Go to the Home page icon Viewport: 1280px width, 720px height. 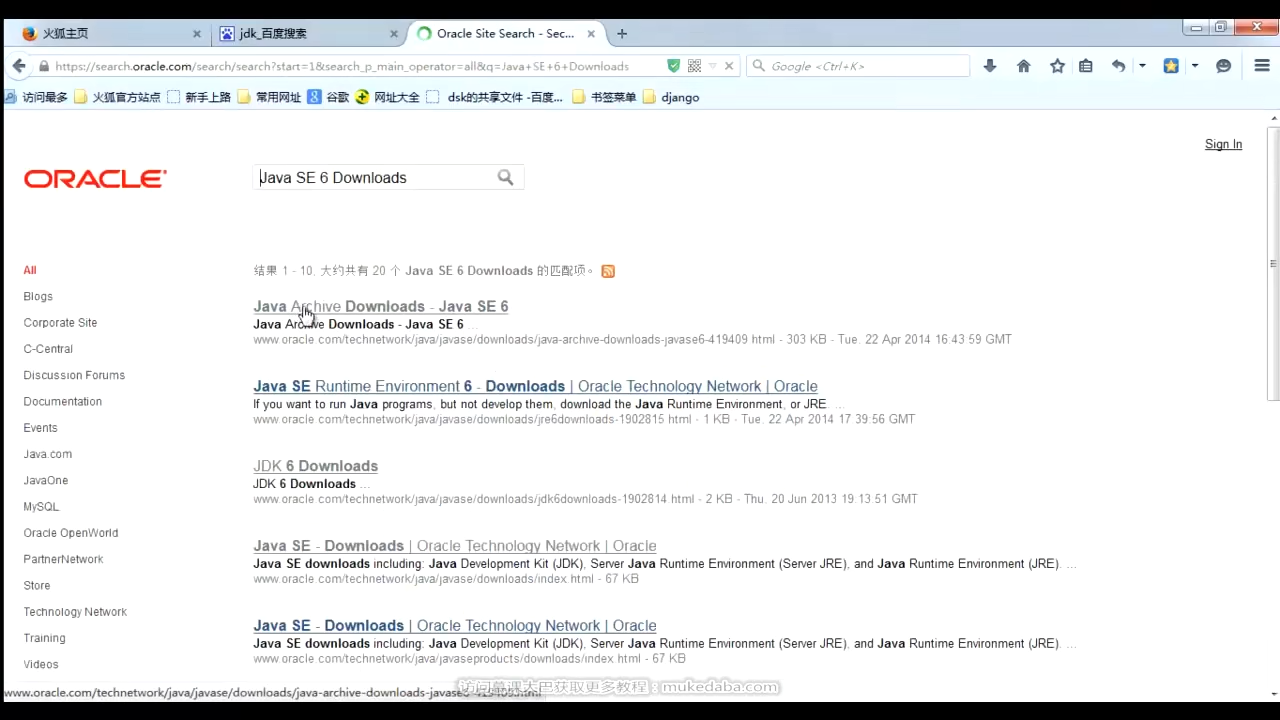coord(1023,66)
